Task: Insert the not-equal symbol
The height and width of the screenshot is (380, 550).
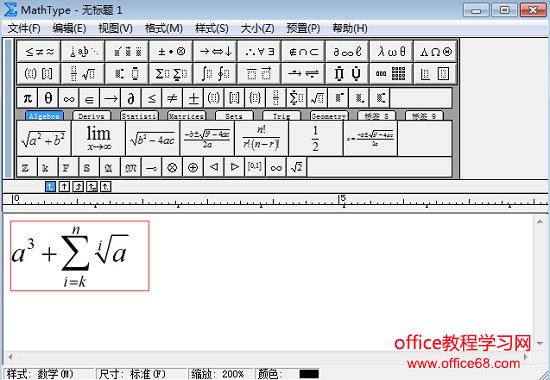Action: pos(172,98)
